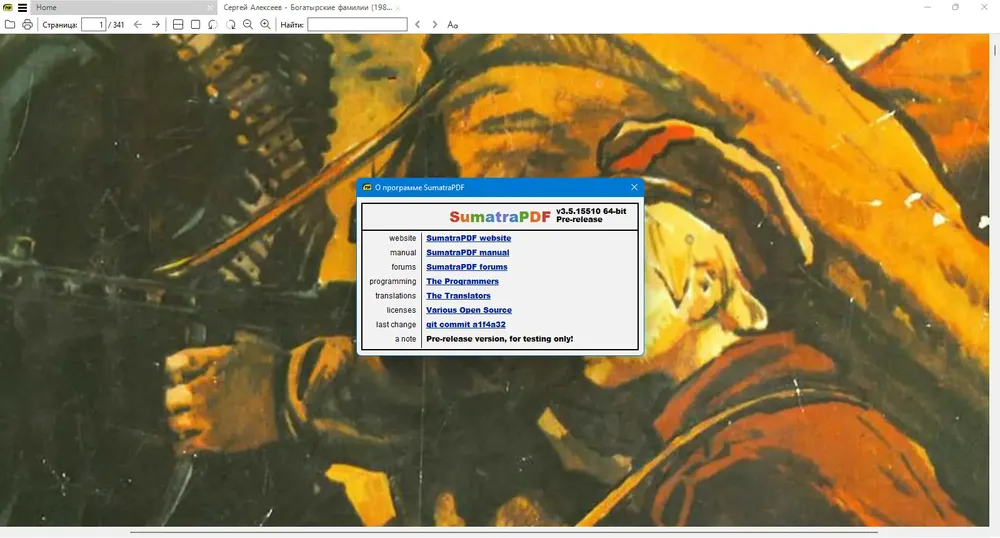Zoom out with magnifier minus

pyautogui.click(x=248, y=24)
